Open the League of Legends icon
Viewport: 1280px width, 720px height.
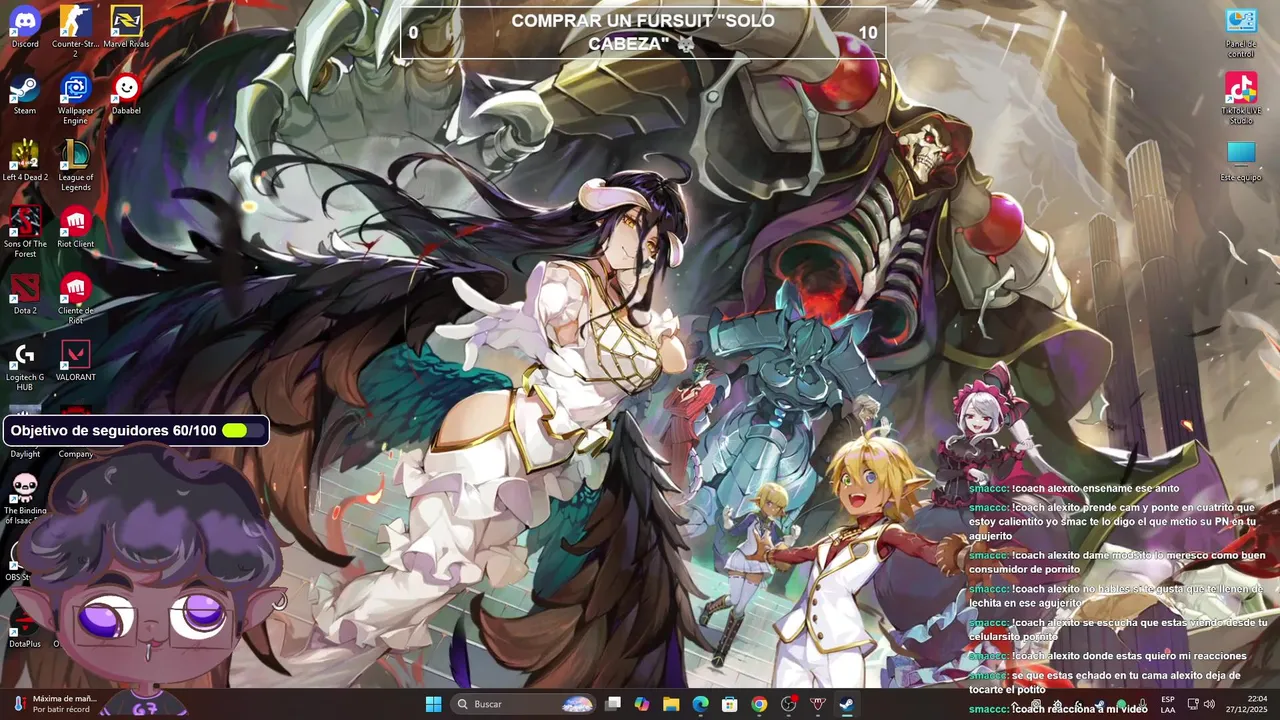pyautogui.click(x=75, y=165)
